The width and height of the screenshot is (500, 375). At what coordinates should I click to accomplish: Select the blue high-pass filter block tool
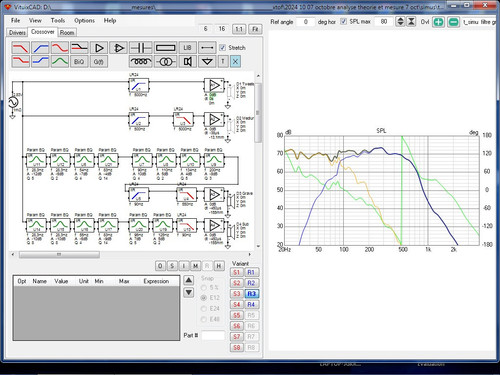point(40,48)
